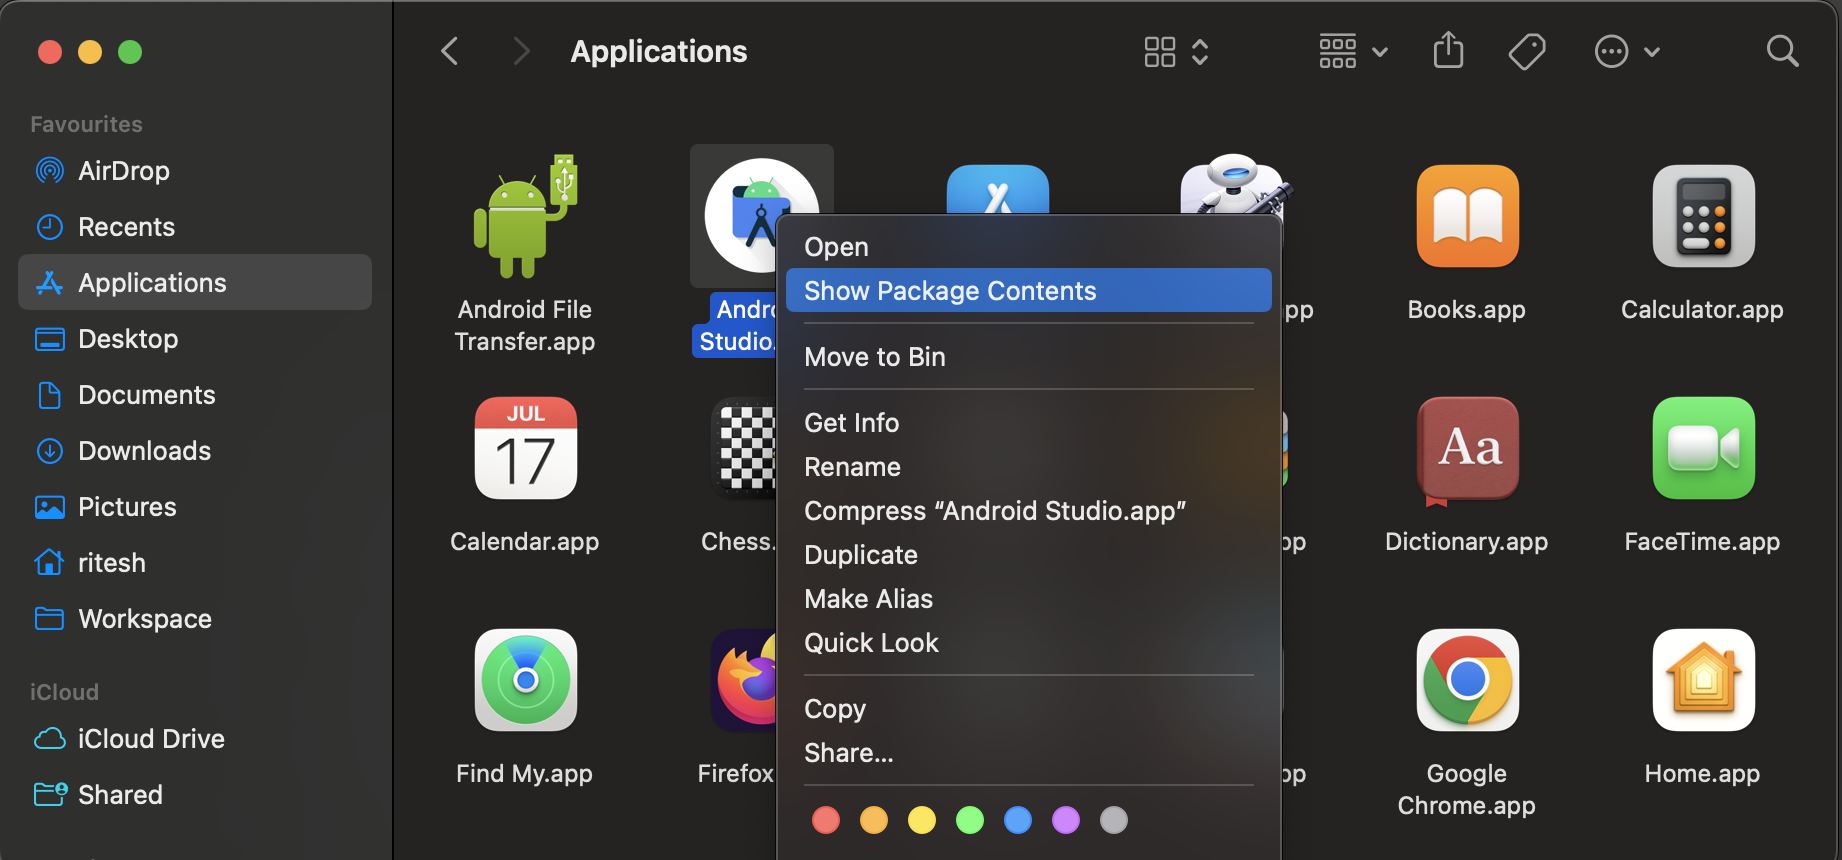Select the Firefox app icon
1842x860 pixels.
[744, 680]
